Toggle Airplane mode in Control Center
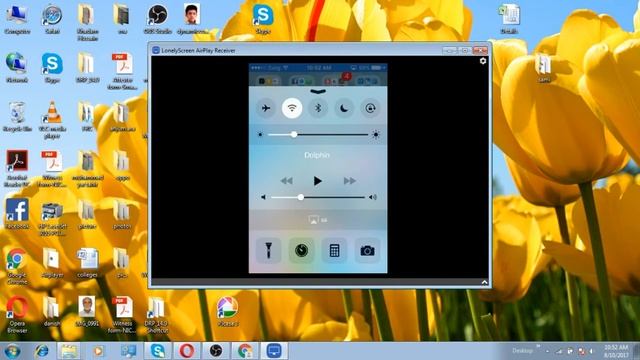Viewport: 640px width, 360px height. [x=266, y=108]
